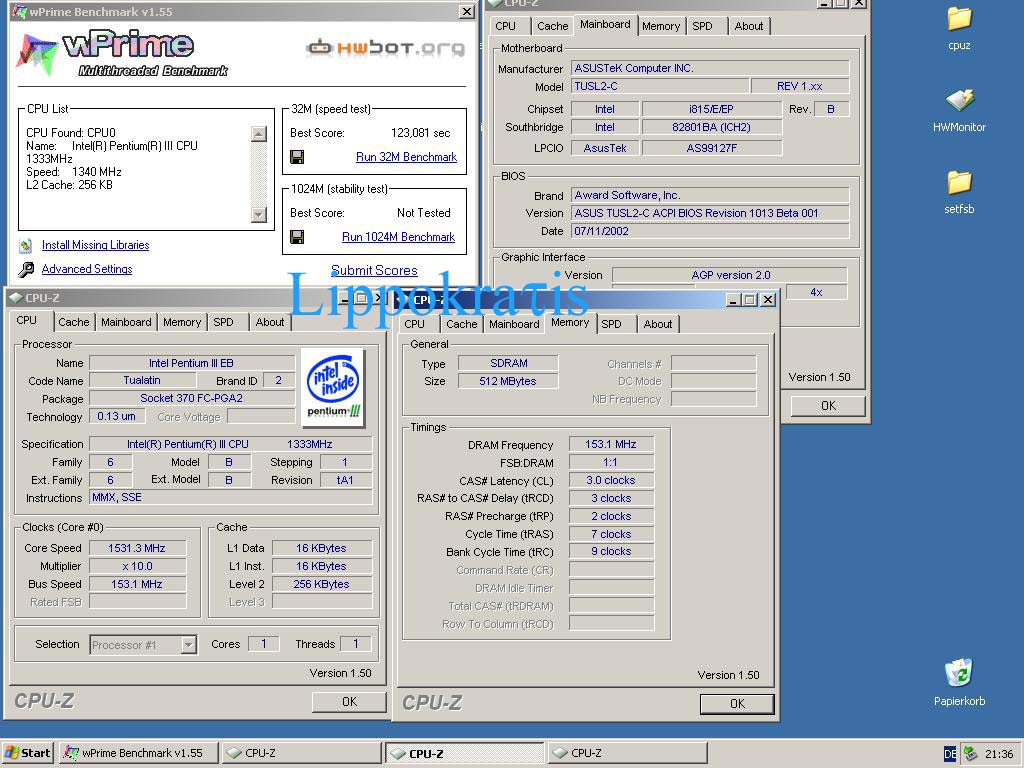
Task: Click the motherboard Model TUSL2-C field
Action: coord(660,86)
